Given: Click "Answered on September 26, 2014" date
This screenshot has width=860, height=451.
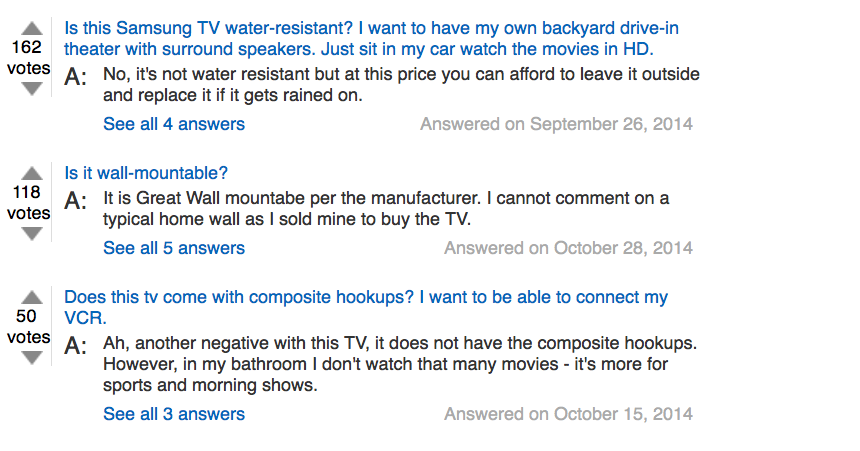Looking at the screenshot, I should (x=556, y=124).
